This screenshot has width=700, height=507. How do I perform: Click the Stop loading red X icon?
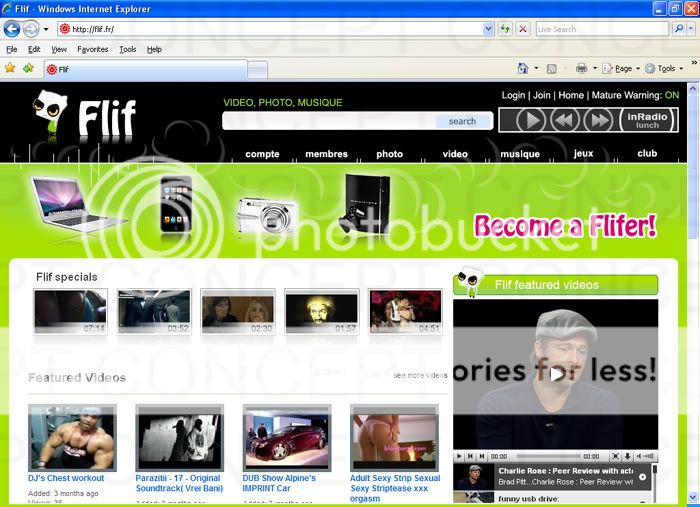click(523, 29)
